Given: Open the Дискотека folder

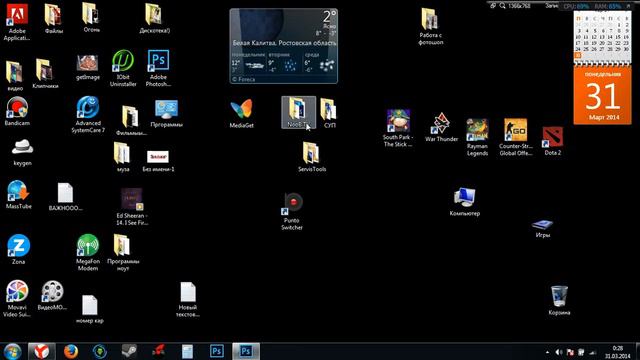Looking at the screenshot, I should pyautogui.click(x=154, y=18).
